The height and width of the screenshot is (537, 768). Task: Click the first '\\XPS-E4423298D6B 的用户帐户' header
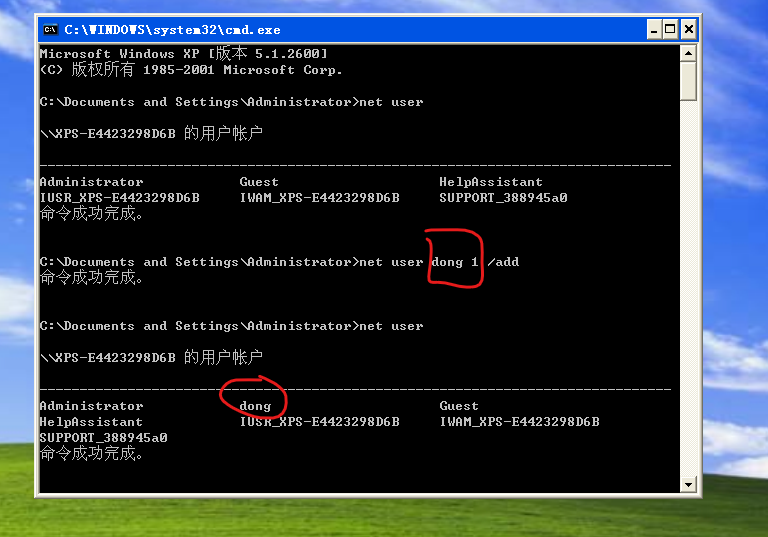point(151,133)
